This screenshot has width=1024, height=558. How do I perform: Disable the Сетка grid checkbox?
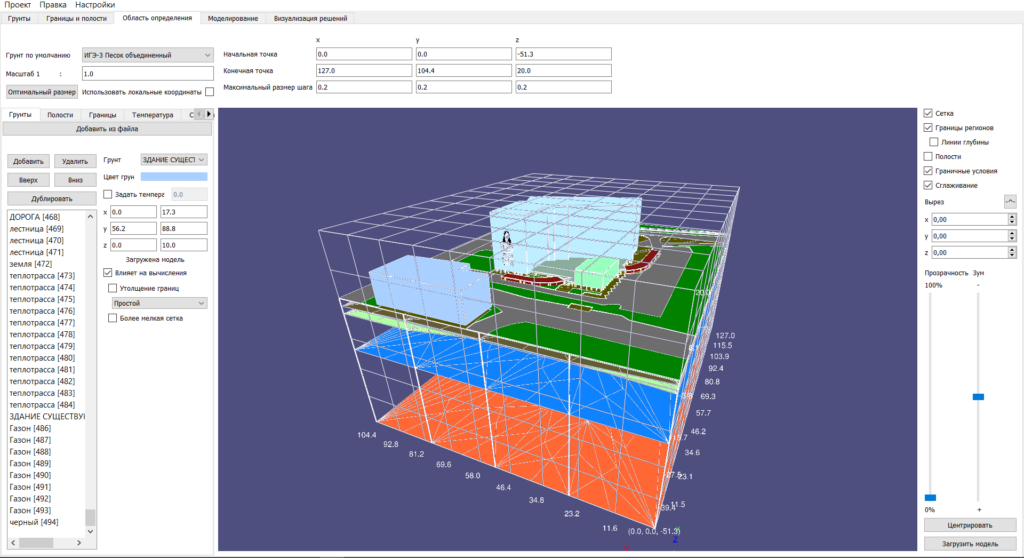[x=929, y=113]
